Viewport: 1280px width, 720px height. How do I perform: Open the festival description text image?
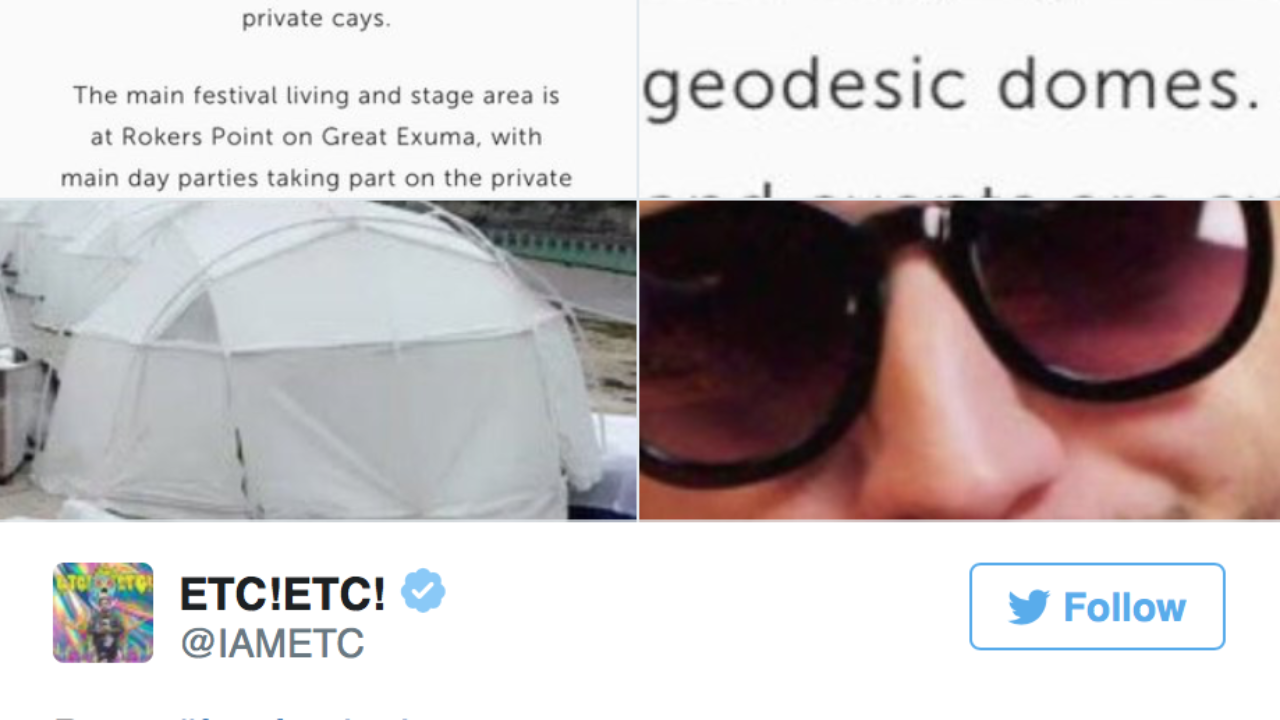click(x=318, y=99)
